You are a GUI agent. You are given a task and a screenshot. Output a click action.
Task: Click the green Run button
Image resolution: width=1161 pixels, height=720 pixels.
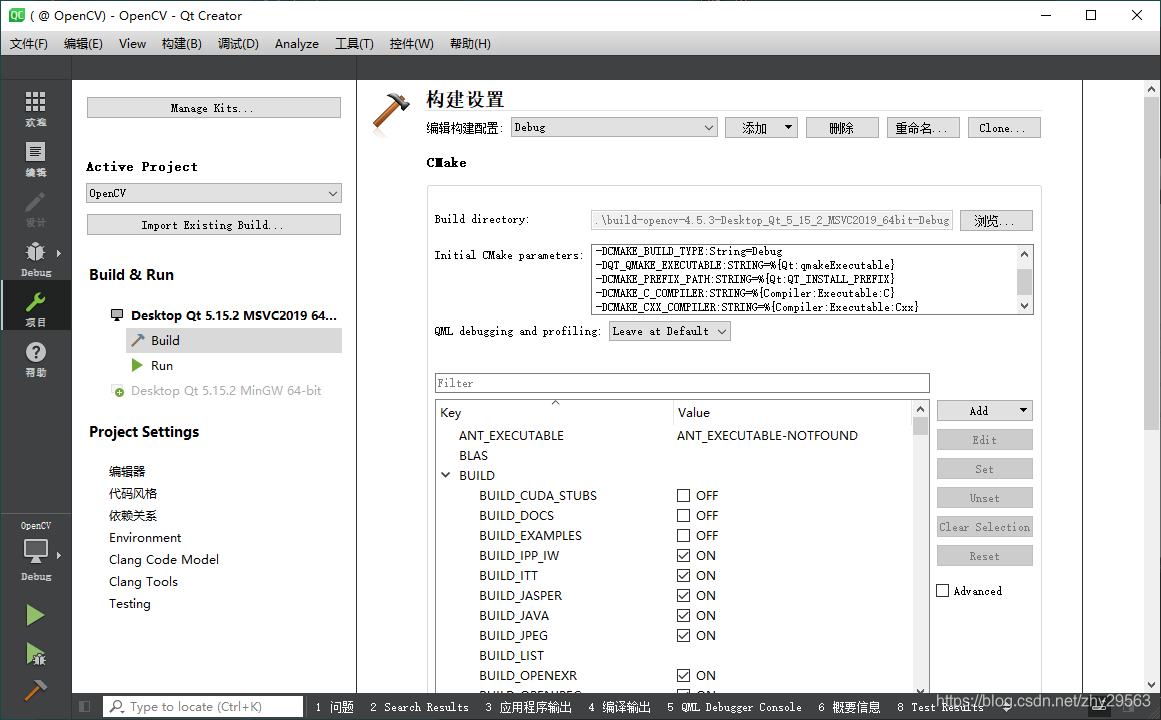coord(35,615)
